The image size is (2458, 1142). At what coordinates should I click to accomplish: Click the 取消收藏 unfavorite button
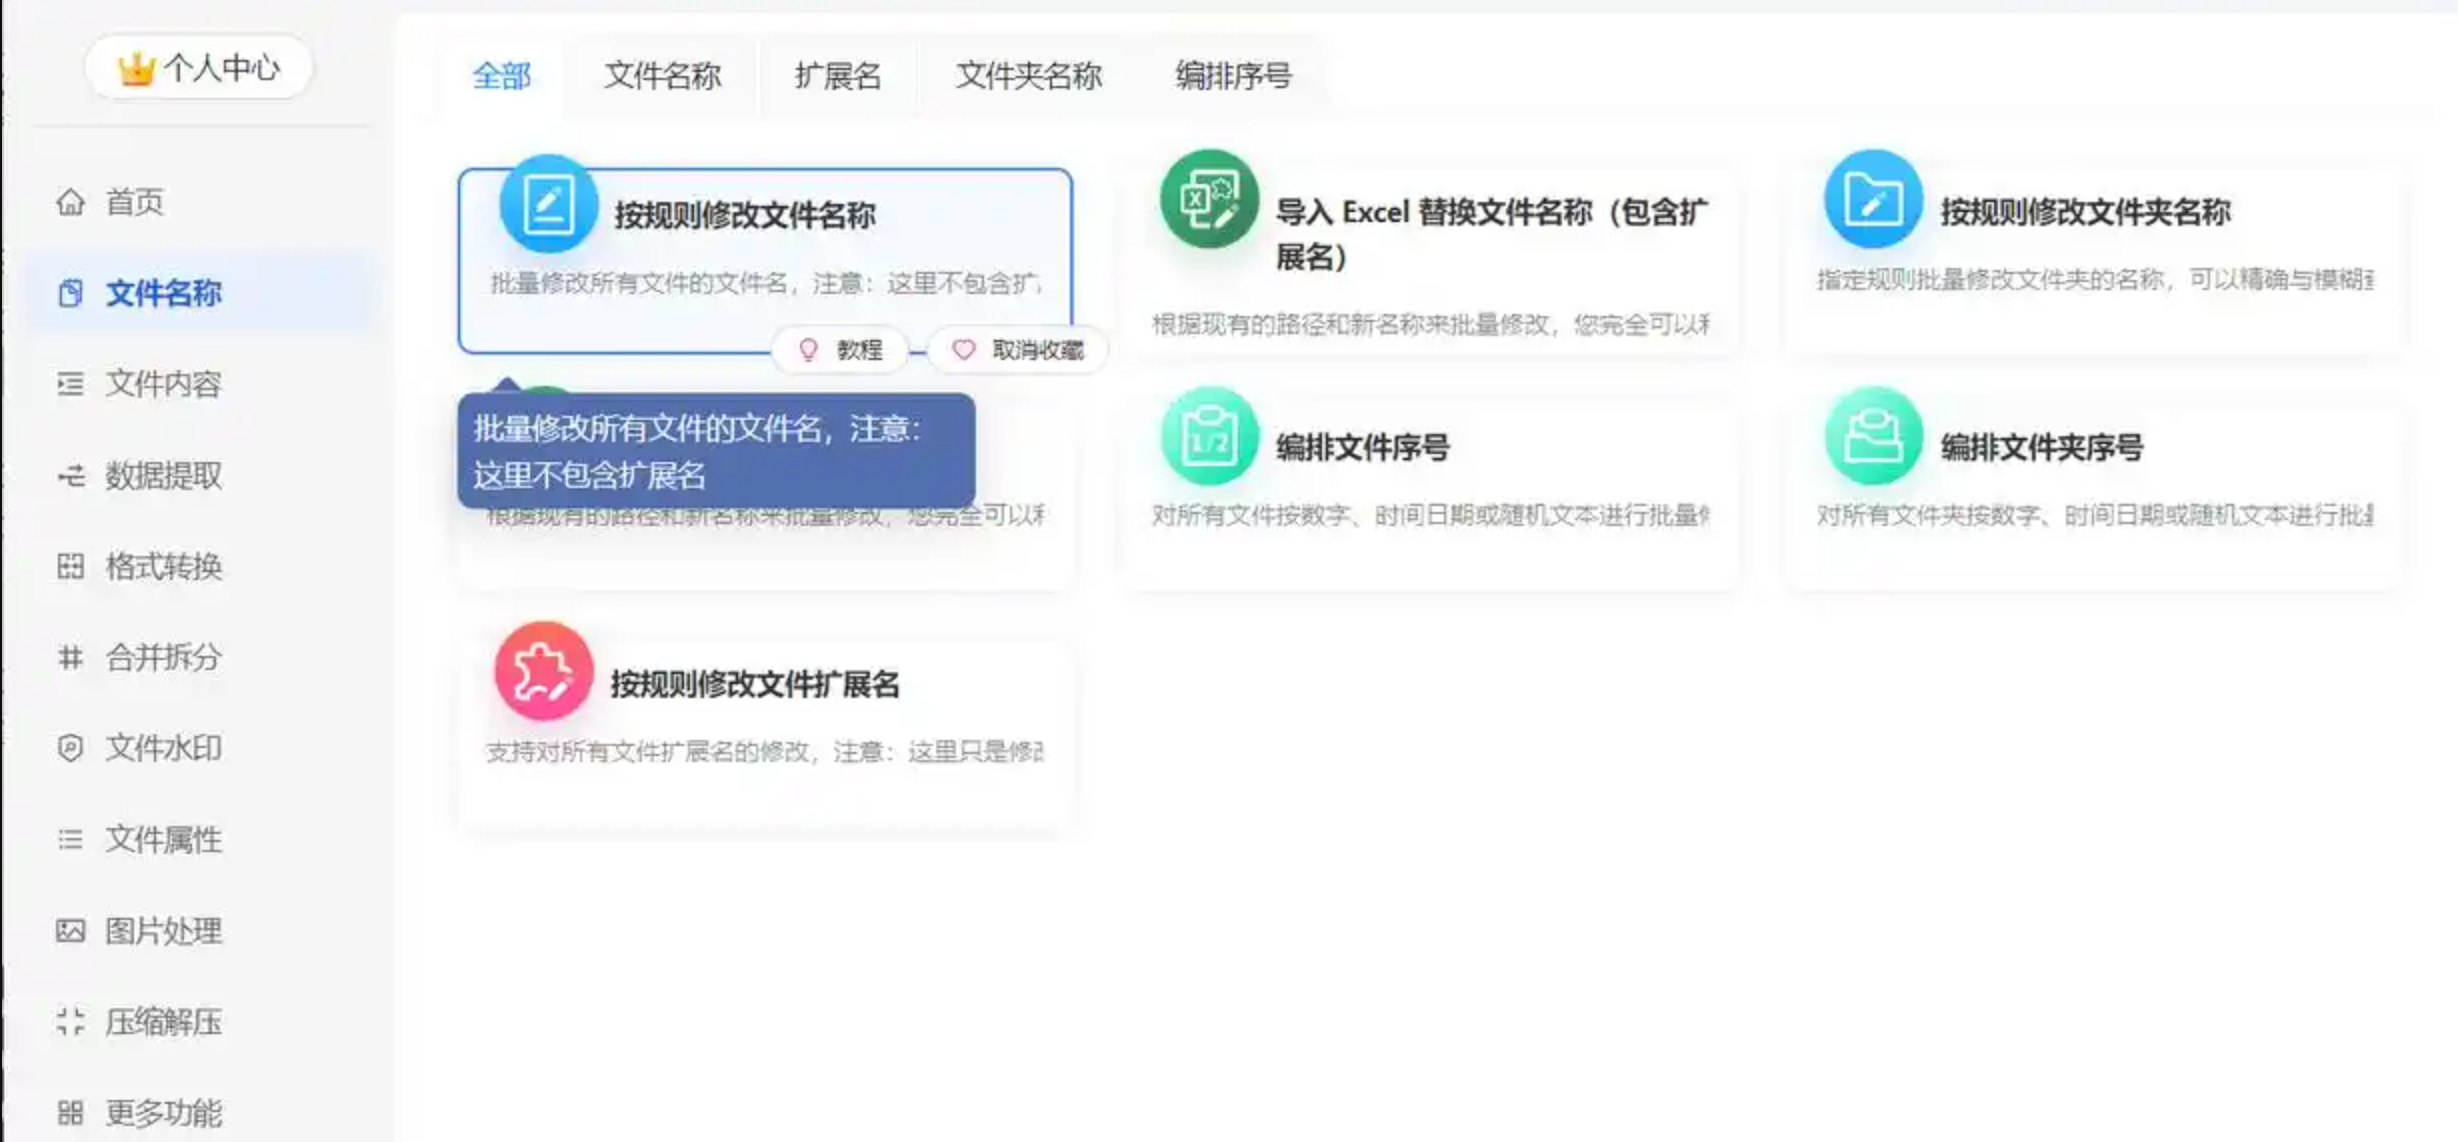click(1018, 350)
